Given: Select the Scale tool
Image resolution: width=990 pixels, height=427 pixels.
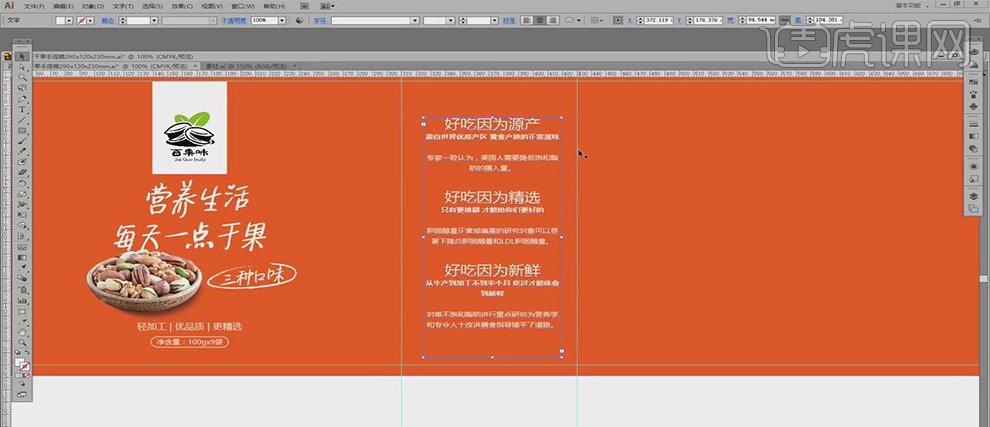Looking at the screenshot, I should pos(23,194).
